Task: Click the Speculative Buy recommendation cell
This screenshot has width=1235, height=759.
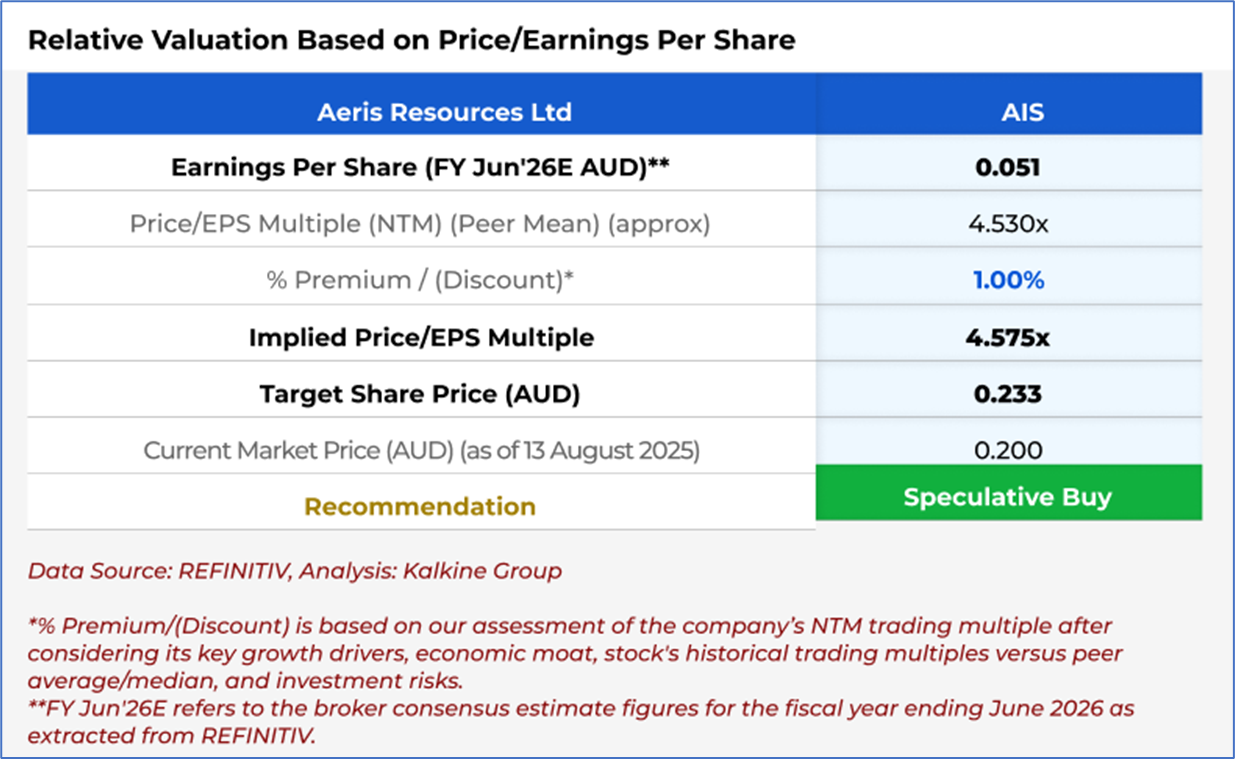Action: click(1008, 497)
